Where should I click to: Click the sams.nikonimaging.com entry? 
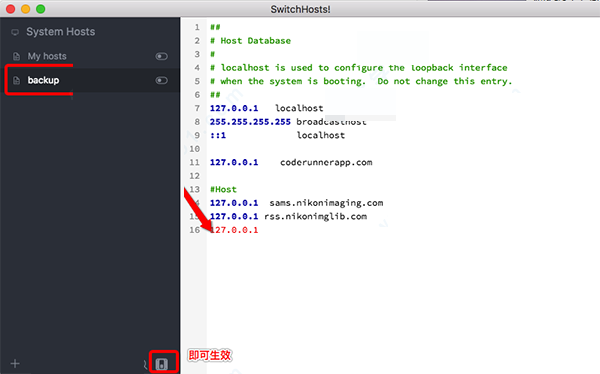pos(296,203)
